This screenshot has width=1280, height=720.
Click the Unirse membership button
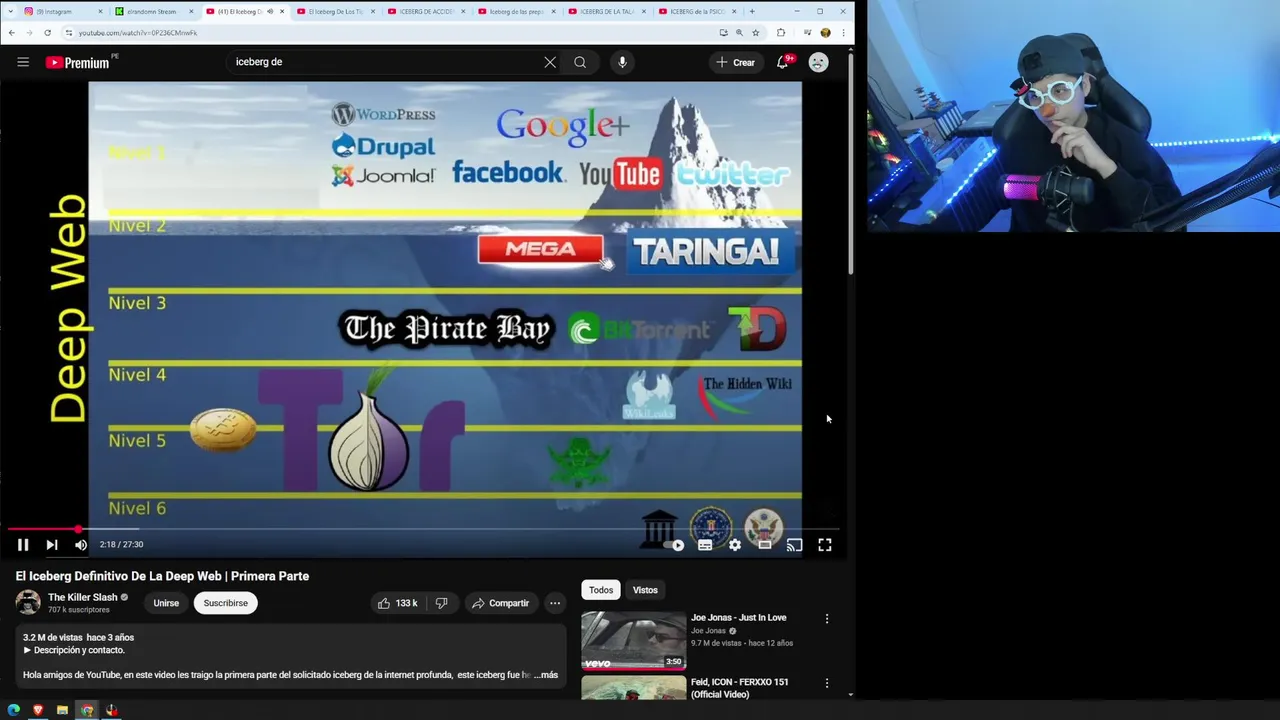[166, 603]
